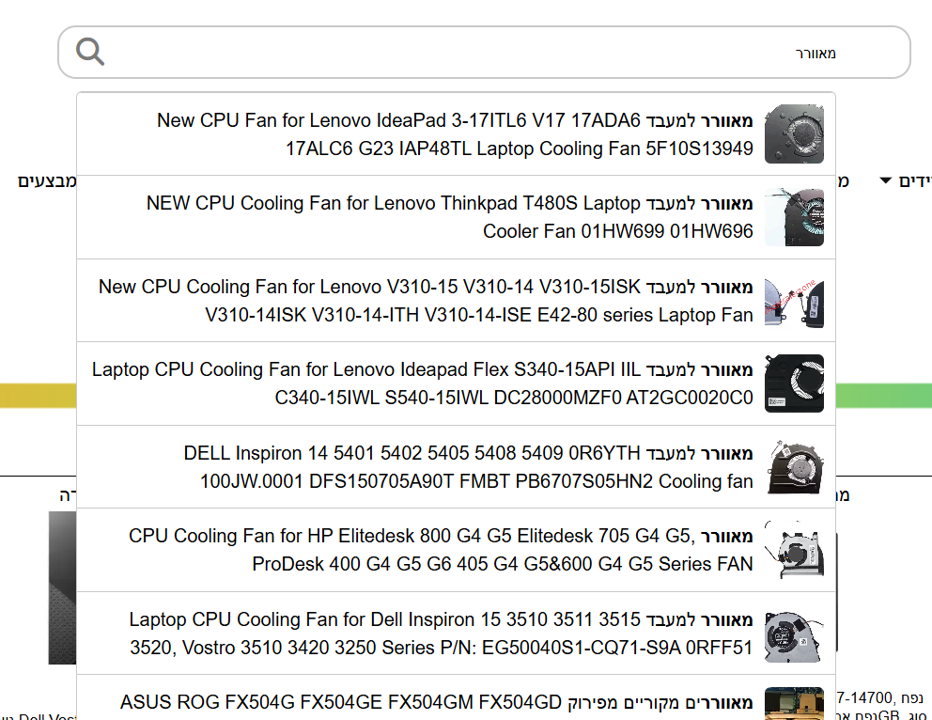Open the HP Elitedesk 800 G4 fan suggestion
Viewport: 932px width, 720px height.
click(x=456, y=550)
